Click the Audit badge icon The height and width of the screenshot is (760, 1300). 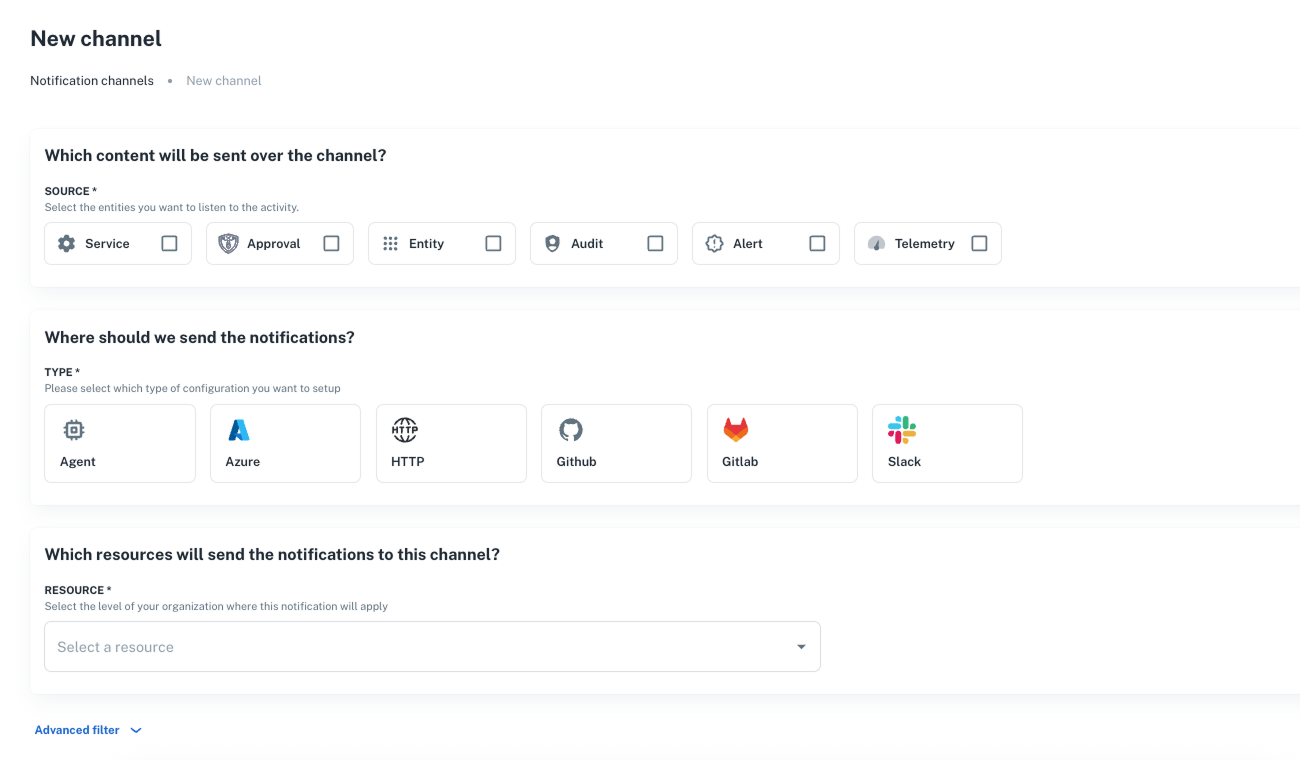(x=552, y=243)
